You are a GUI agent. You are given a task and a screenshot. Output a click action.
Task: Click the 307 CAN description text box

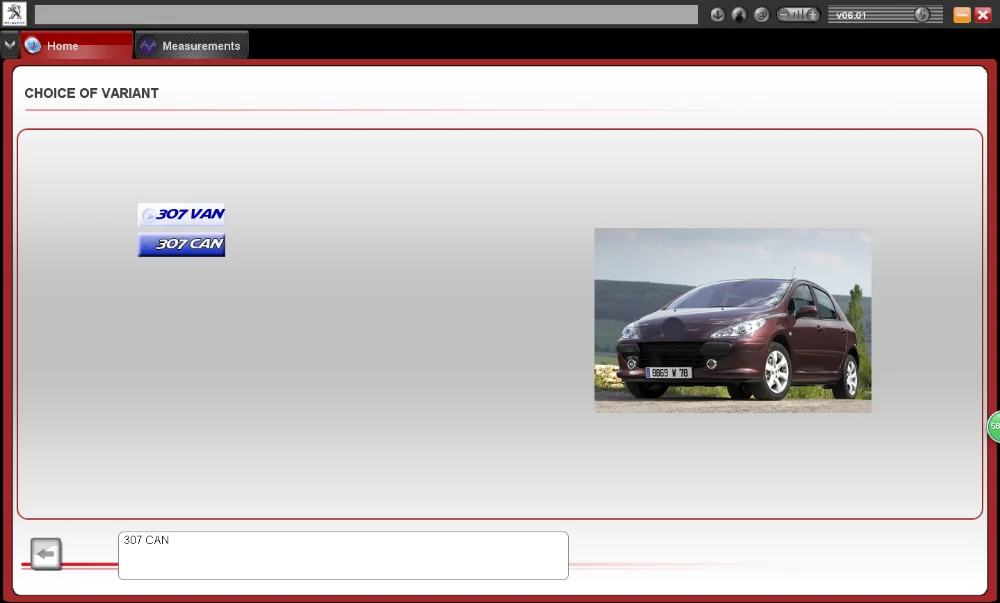tap(343, 555)
